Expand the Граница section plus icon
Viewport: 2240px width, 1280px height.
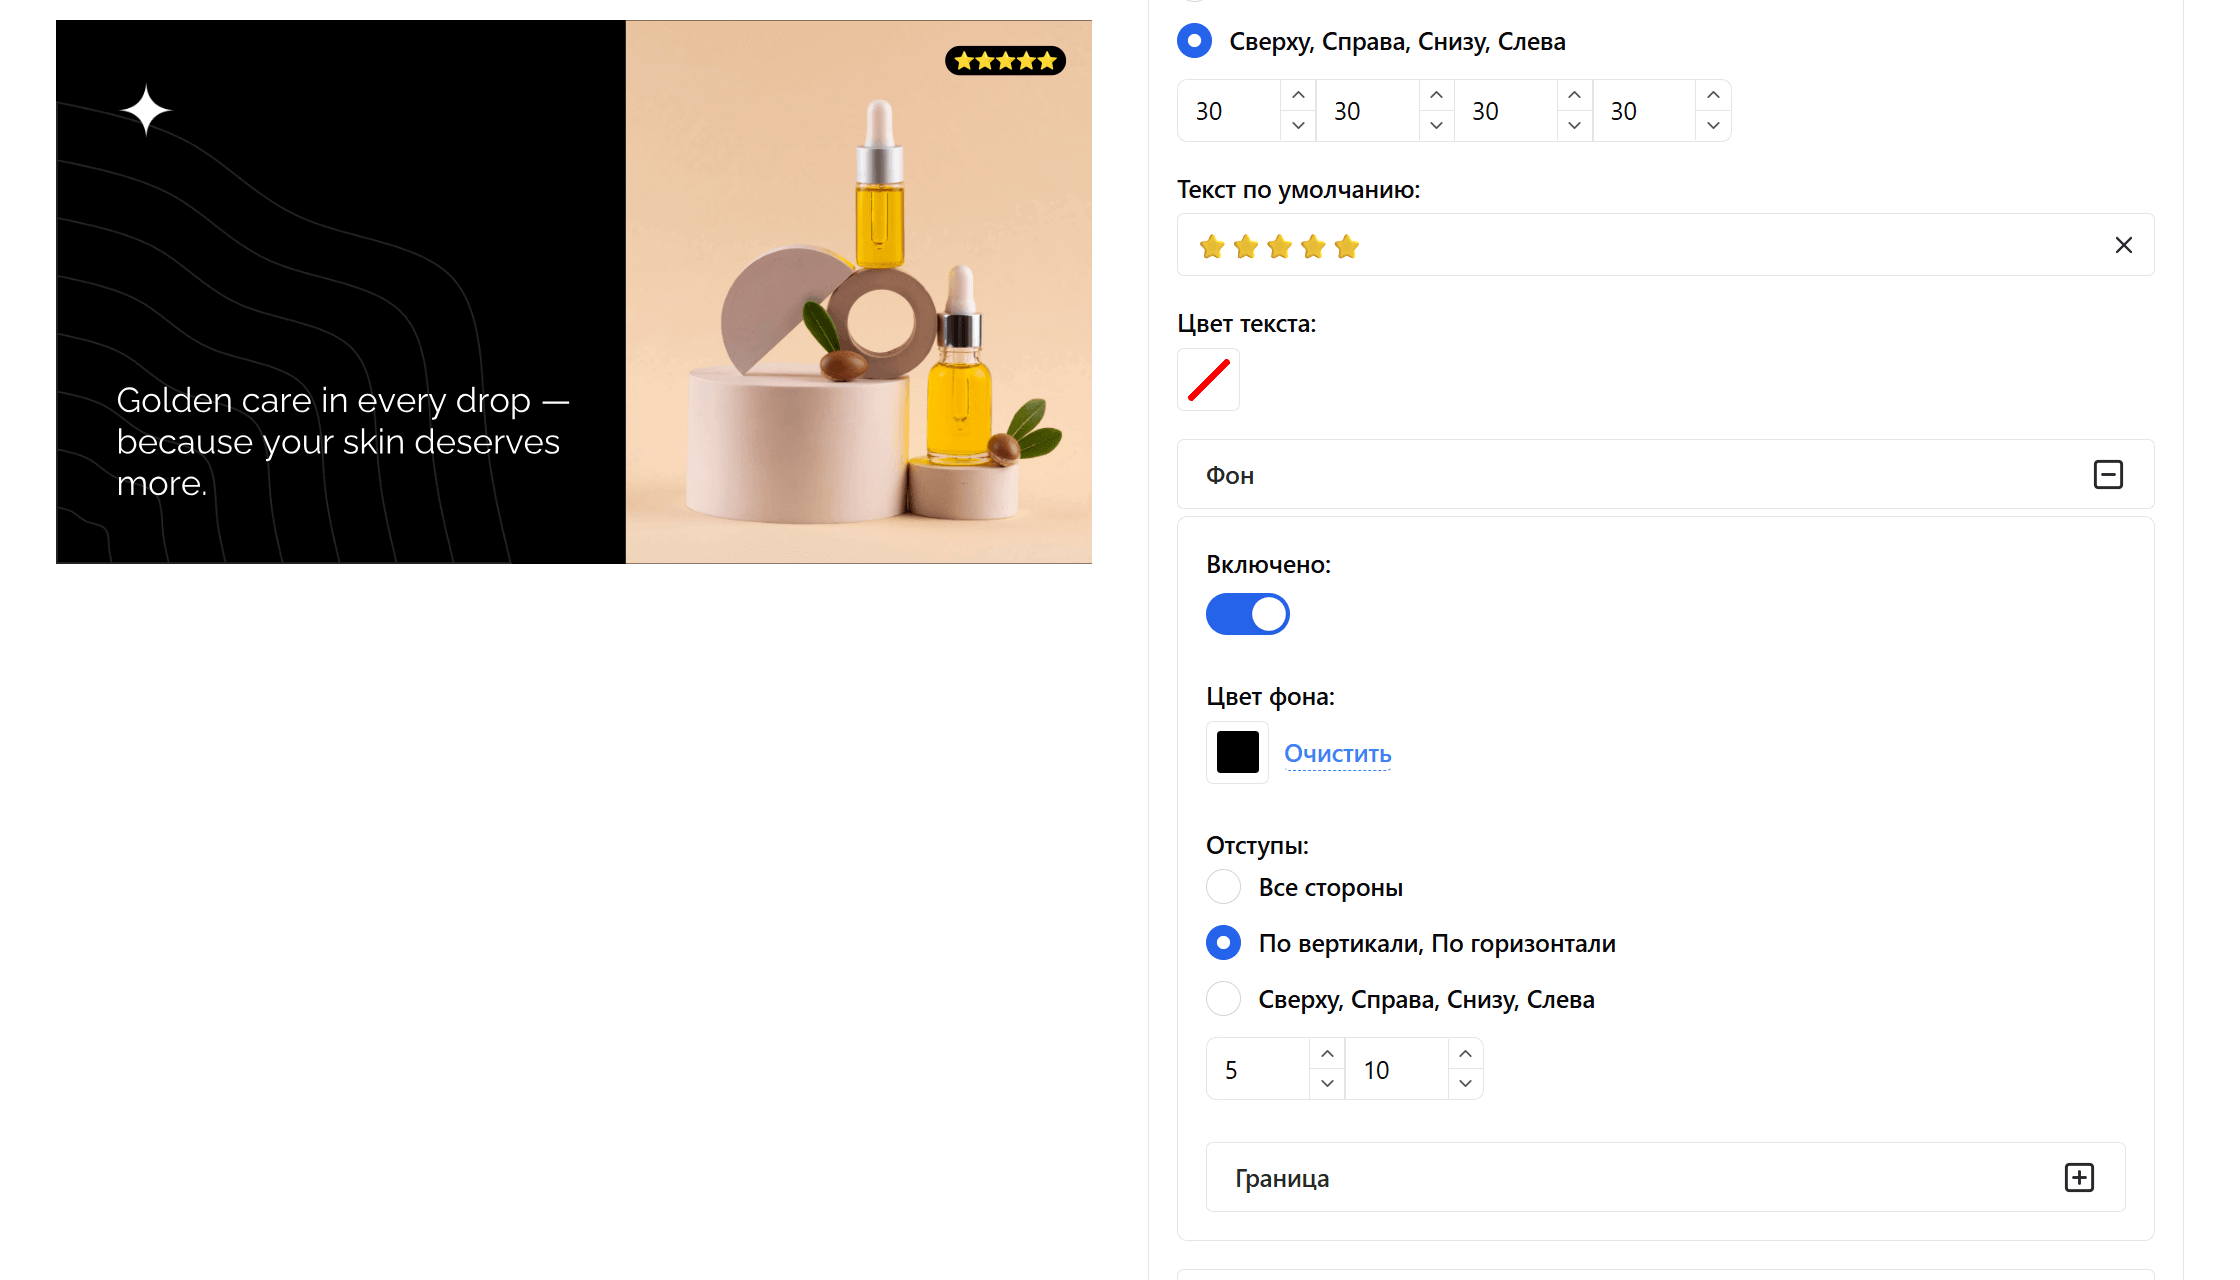(x=2079, y=1177)
